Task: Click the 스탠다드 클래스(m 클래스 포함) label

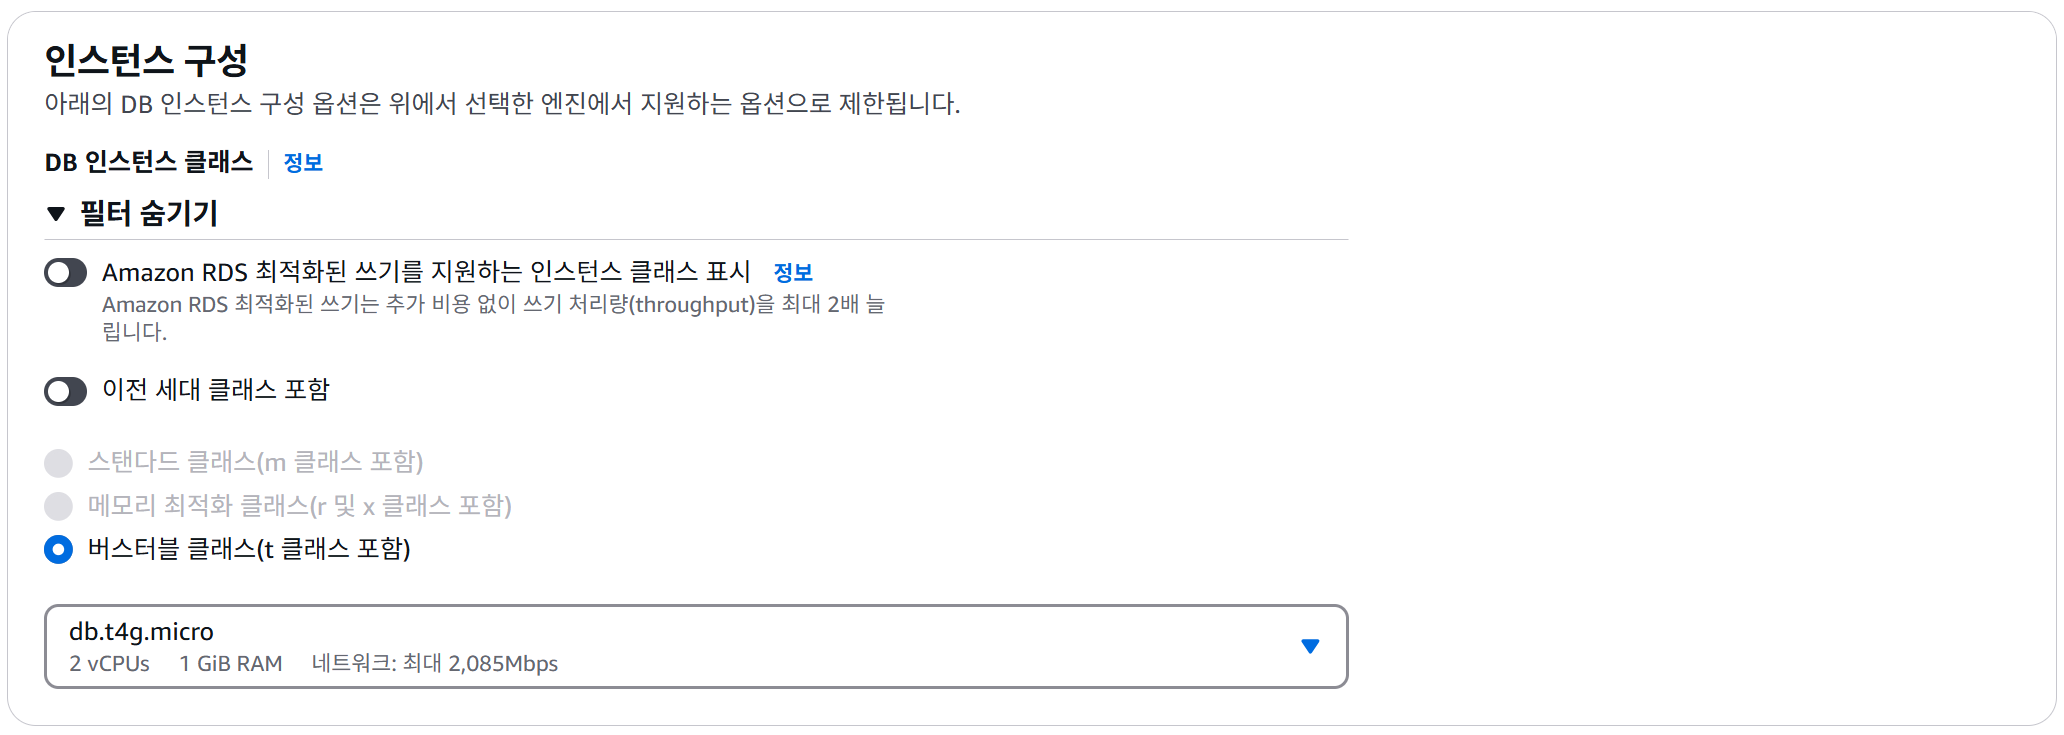Action: (255, 462)
